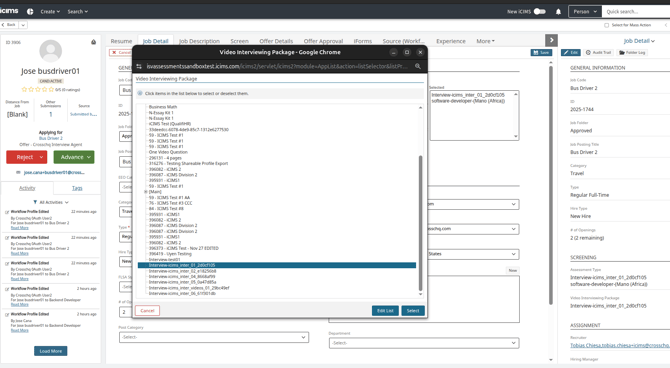Switch to the Offer Approval tab
The height and width of the screenshot is (368, 670).
[323, 41]
